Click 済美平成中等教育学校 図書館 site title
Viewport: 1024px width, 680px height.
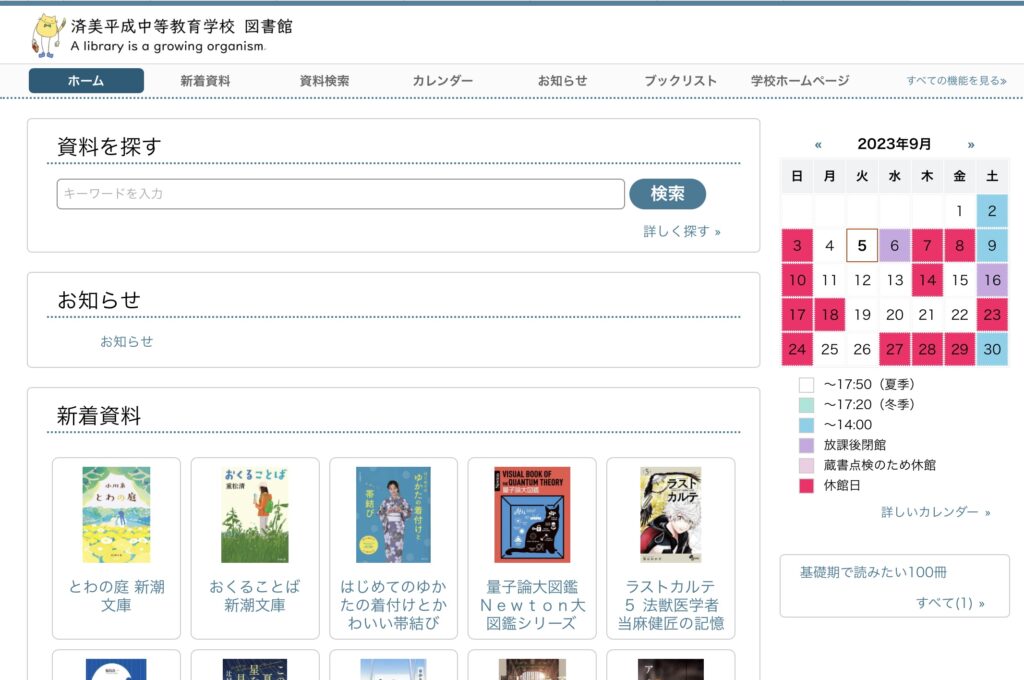pos(182,26)
